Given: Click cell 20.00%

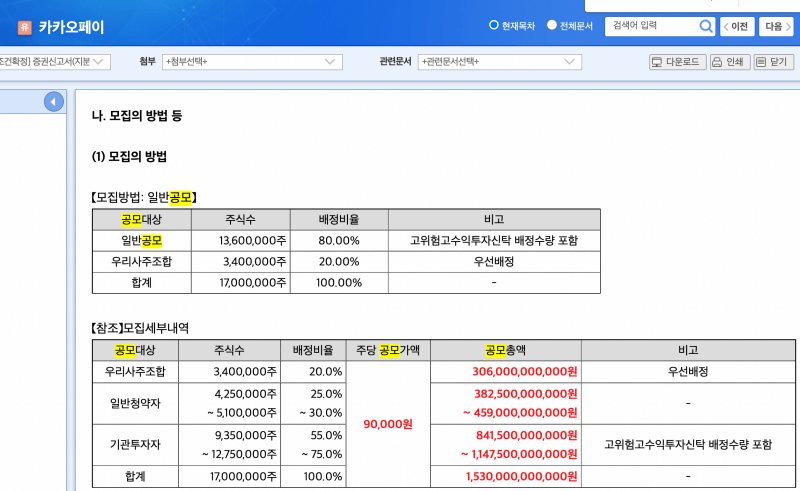Looking at the screenshot, I should 339,262.
